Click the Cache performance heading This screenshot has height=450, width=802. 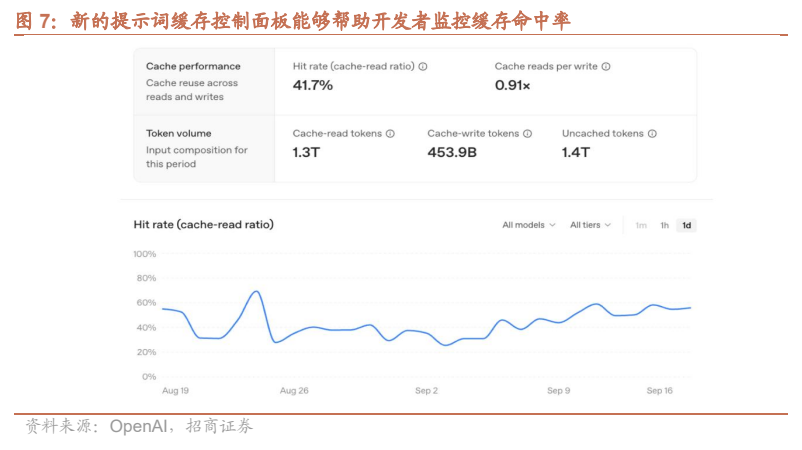pos(193,66)
